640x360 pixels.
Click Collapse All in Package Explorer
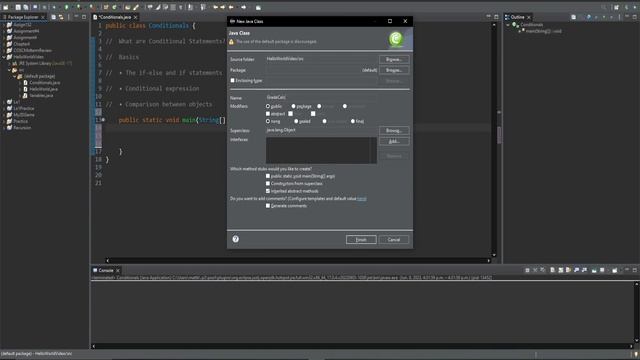click(x=53, y=17)
